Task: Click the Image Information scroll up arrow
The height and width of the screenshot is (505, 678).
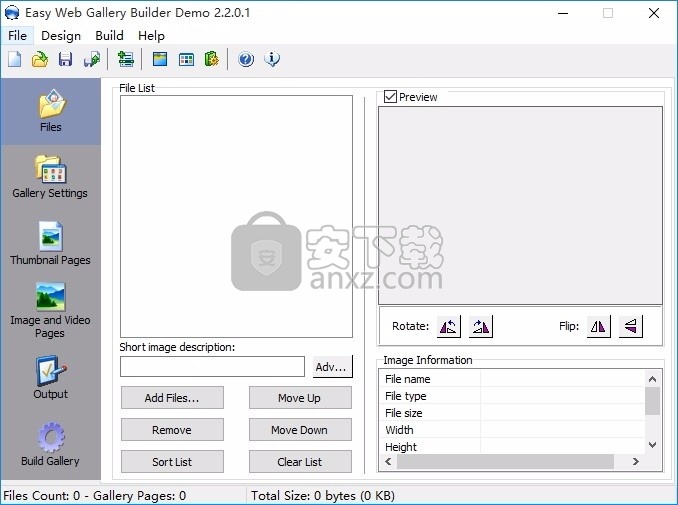Action: click(x=652, y=379)
